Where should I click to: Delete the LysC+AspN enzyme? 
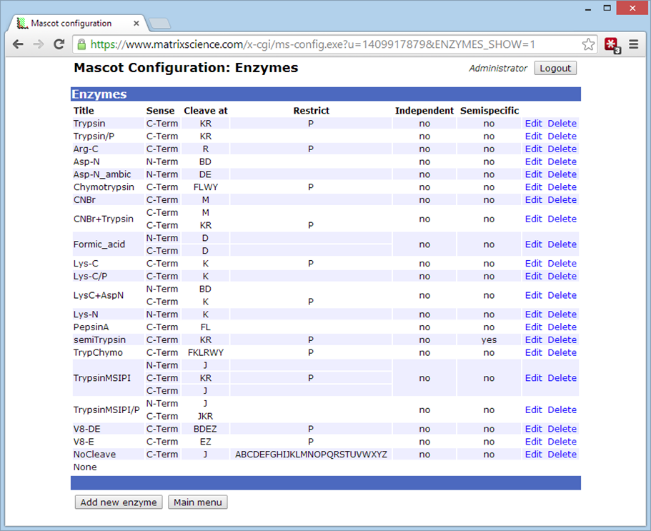(x=562, y=296)
